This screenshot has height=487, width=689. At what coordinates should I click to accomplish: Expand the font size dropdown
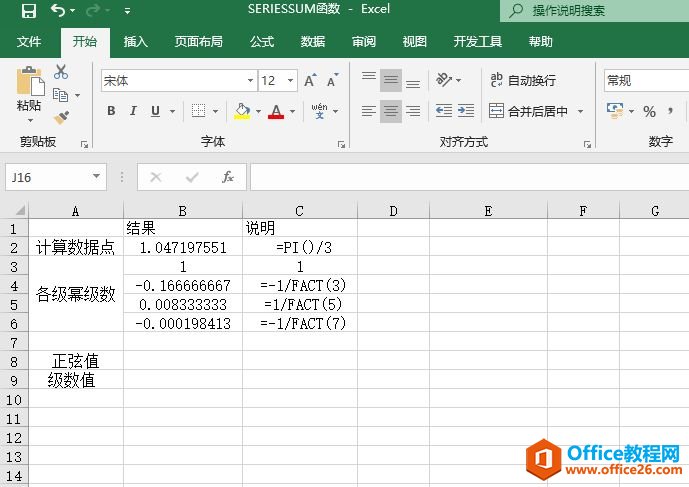289,81
